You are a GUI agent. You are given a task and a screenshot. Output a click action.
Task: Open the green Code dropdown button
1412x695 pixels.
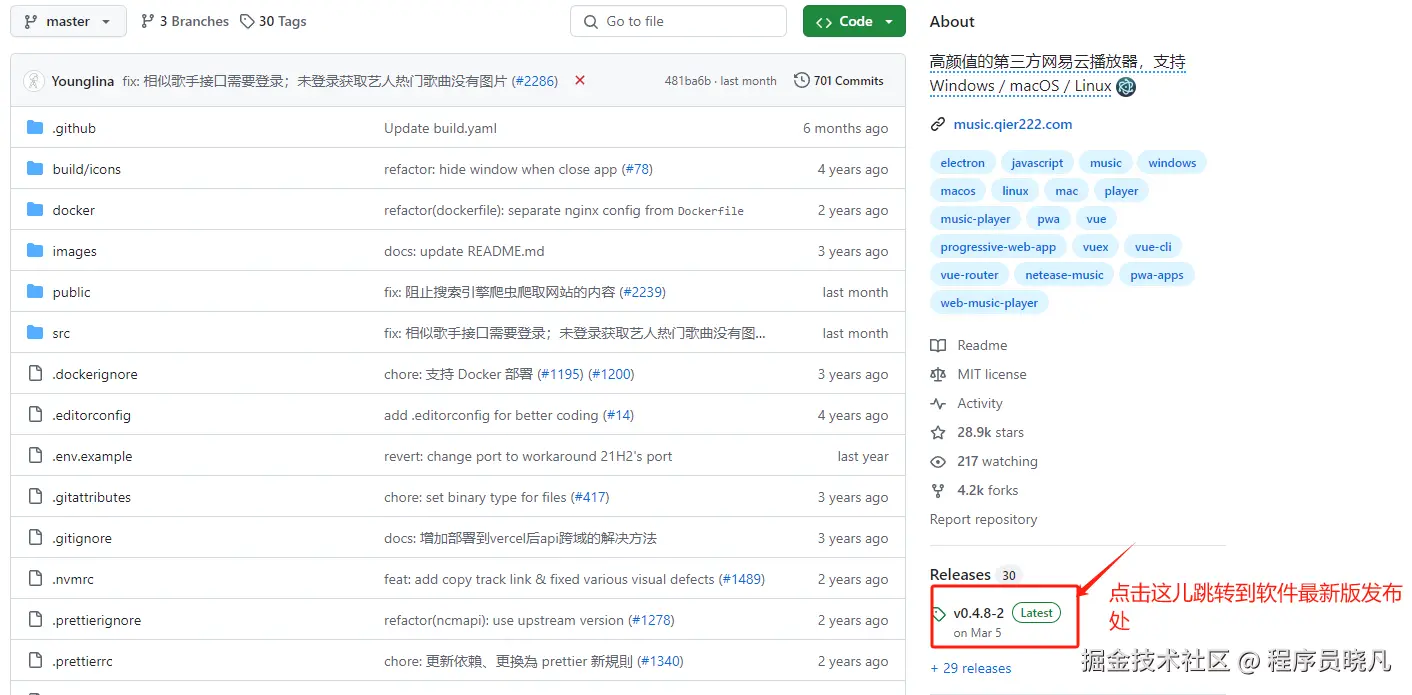(854, 21)
